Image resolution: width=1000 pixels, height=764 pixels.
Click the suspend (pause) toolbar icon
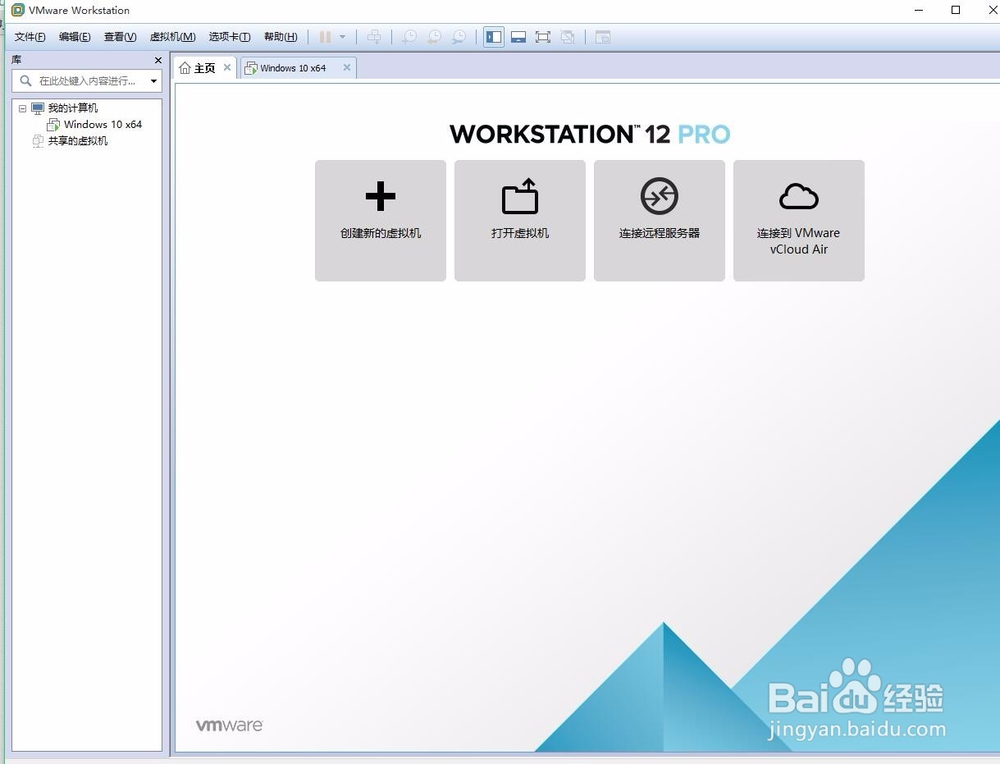tap(324, 37)
